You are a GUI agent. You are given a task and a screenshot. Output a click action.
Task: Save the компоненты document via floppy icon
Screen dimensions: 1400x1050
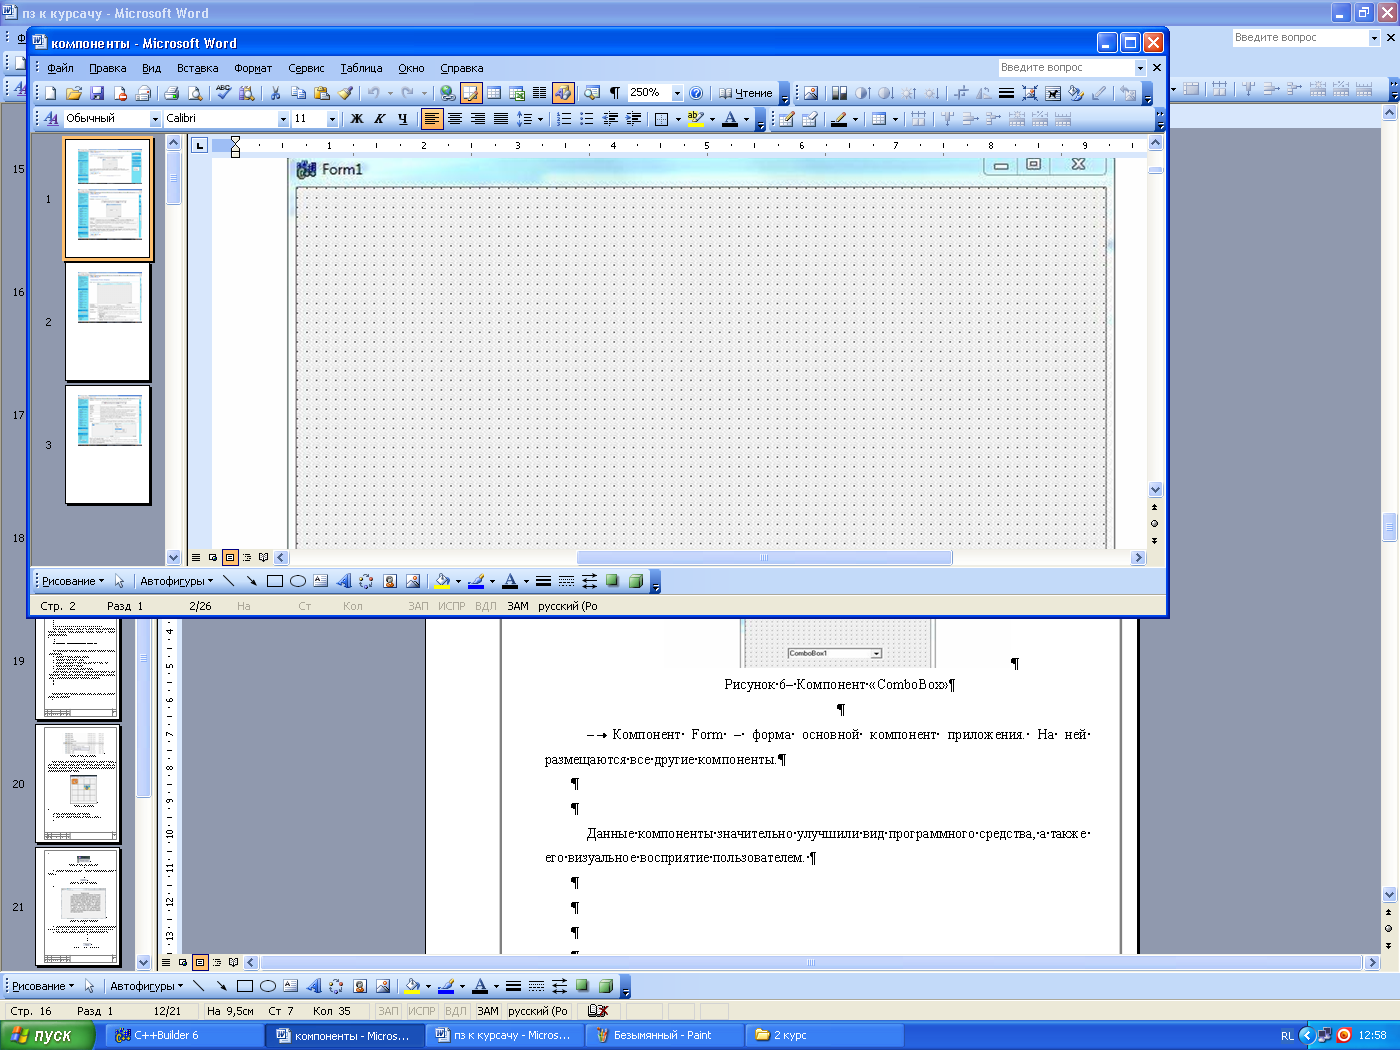[x=97, y=93]
